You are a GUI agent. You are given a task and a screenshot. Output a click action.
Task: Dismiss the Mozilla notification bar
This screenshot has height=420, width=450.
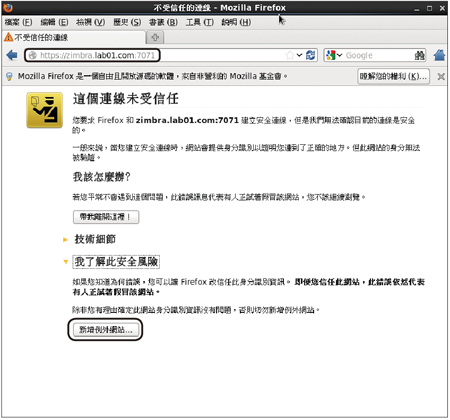[x=441, y=77]
